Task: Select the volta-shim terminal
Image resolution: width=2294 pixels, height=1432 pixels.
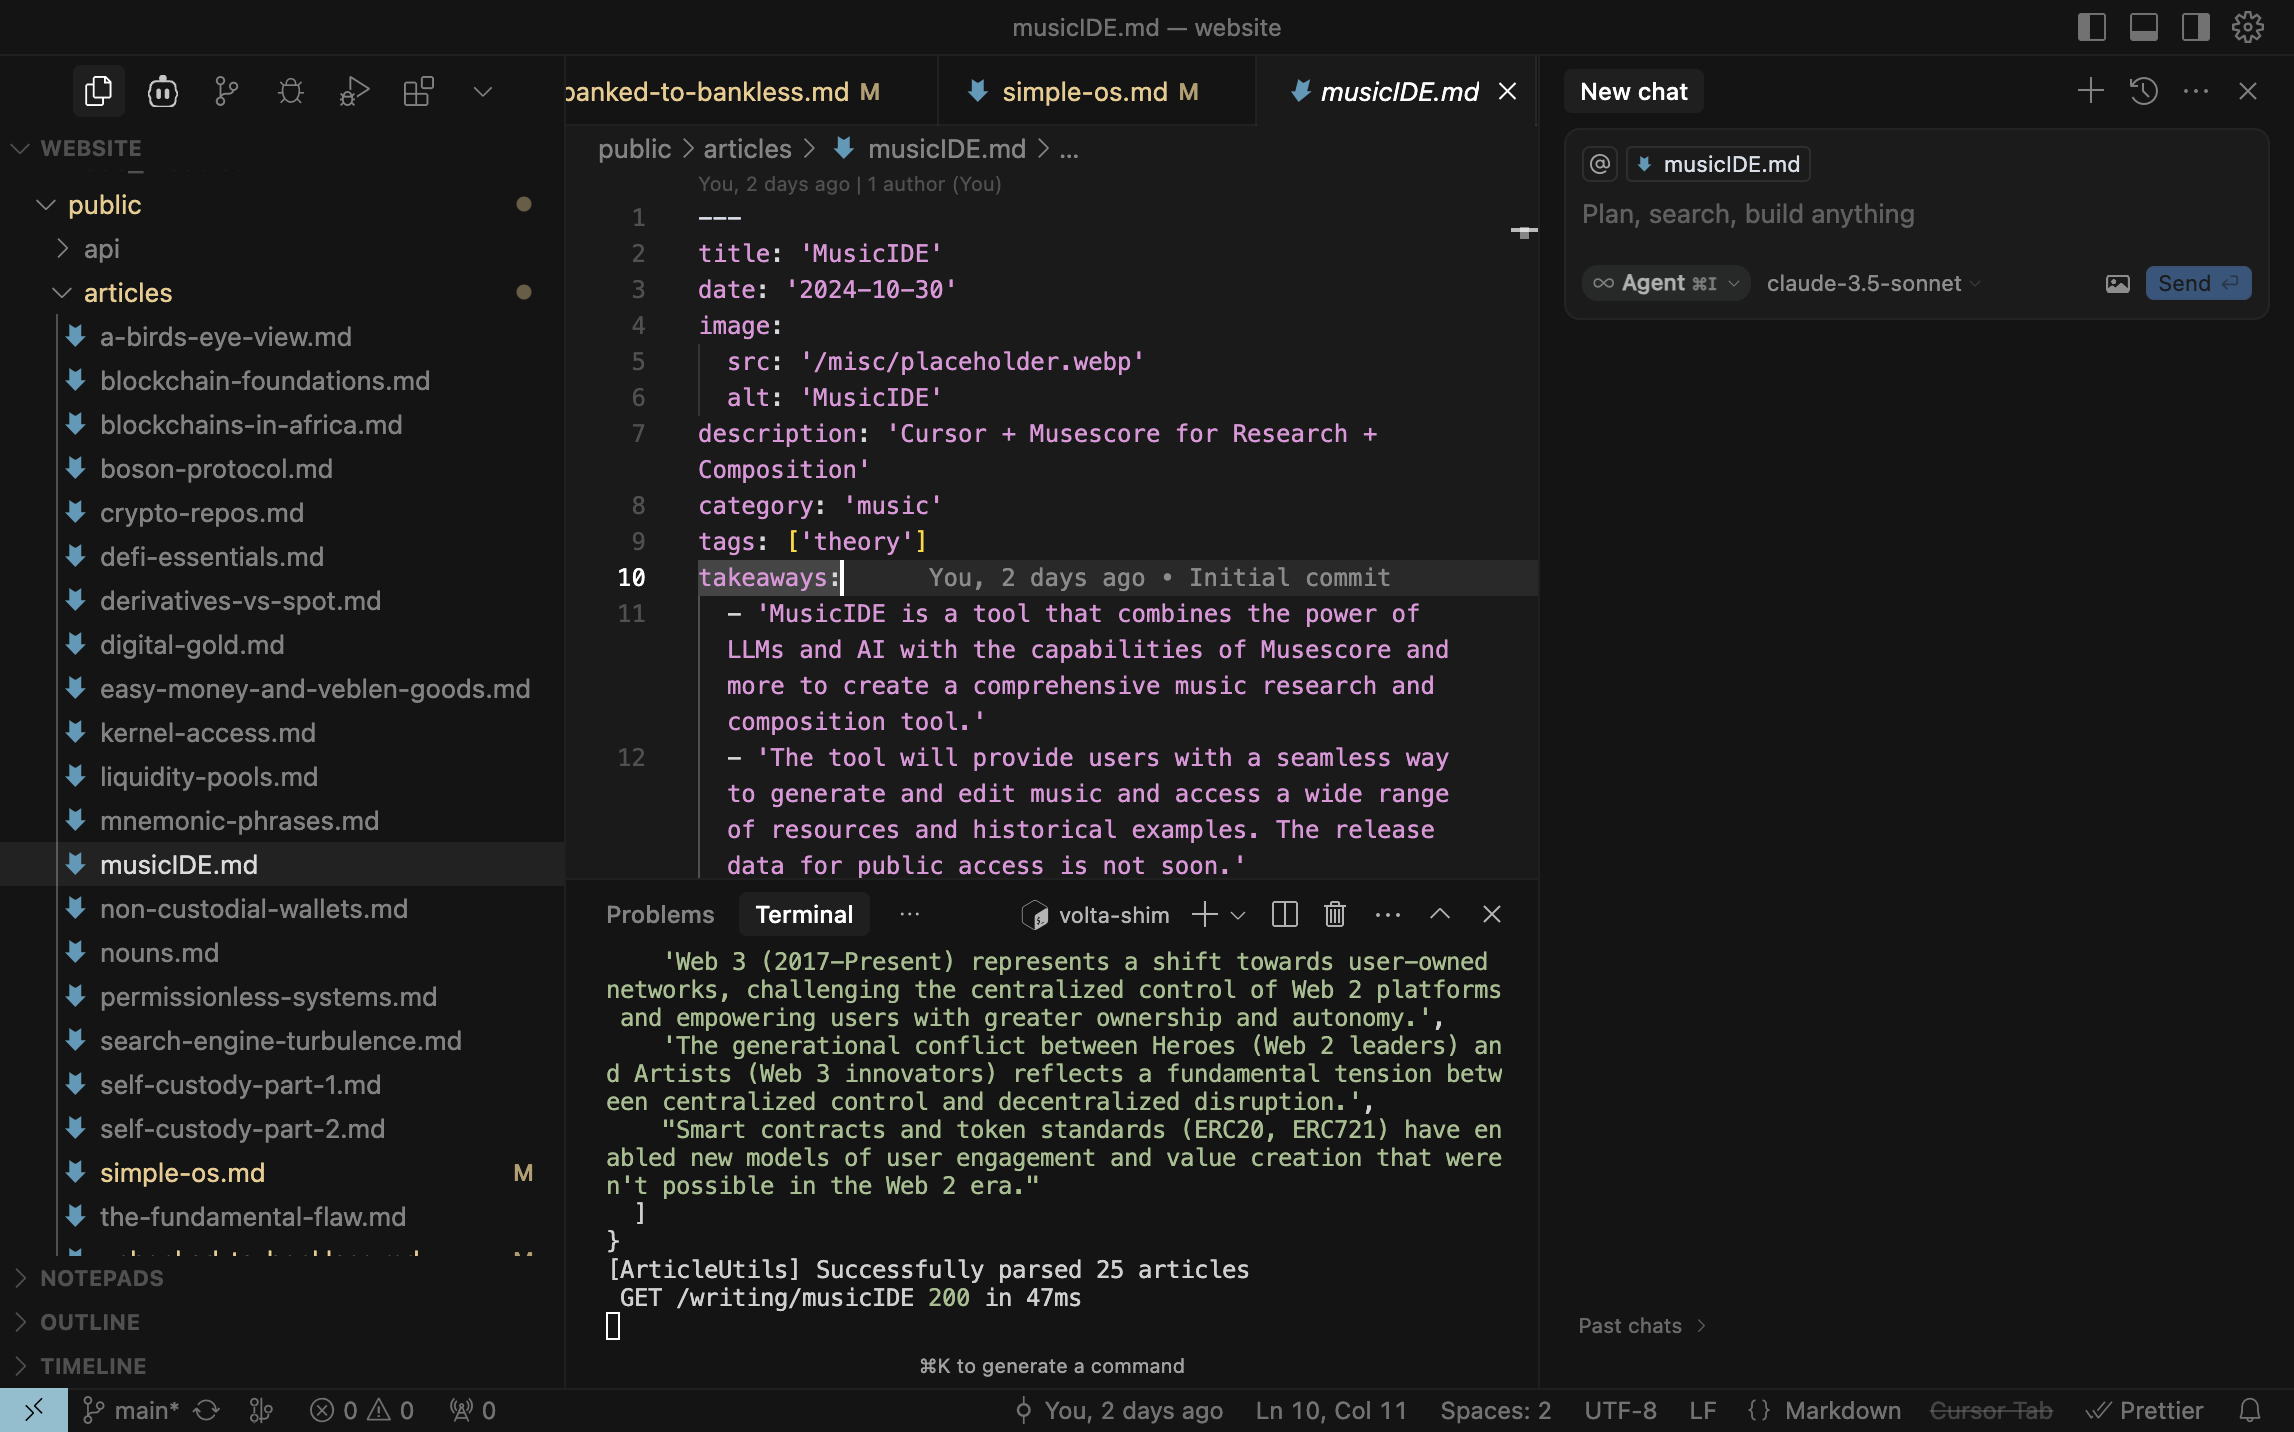Action: click(1096, 914)
